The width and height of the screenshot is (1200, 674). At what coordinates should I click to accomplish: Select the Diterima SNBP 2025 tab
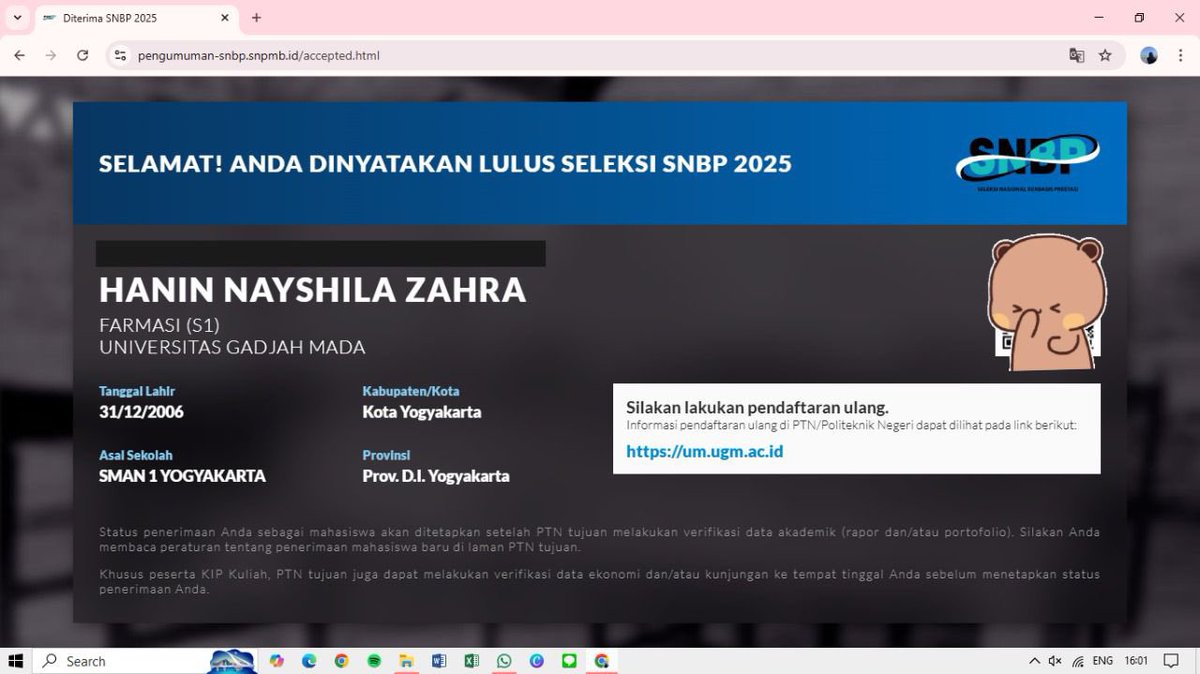coord(135,18)
